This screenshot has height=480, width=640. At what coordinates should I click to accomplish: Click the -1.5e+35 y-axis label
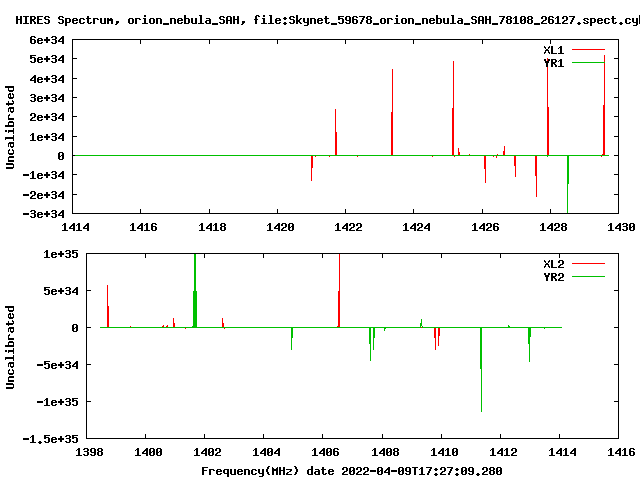pyautogui.click(x=51, y=439)
